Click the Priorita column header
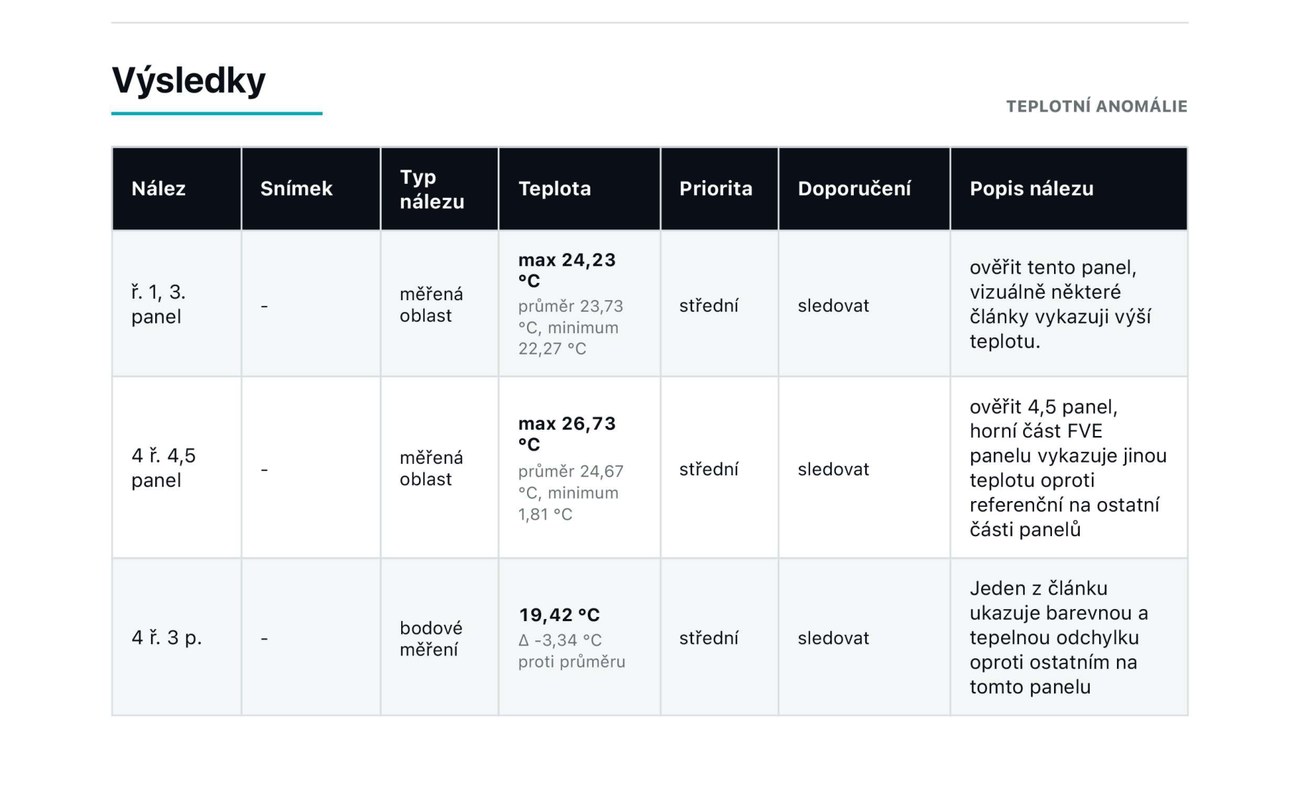 tap(715, 188)
